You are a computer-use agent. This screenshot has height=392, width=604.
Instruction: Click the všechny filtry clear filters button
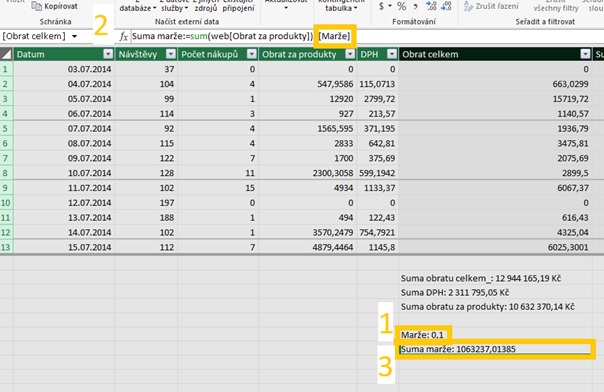556,6
